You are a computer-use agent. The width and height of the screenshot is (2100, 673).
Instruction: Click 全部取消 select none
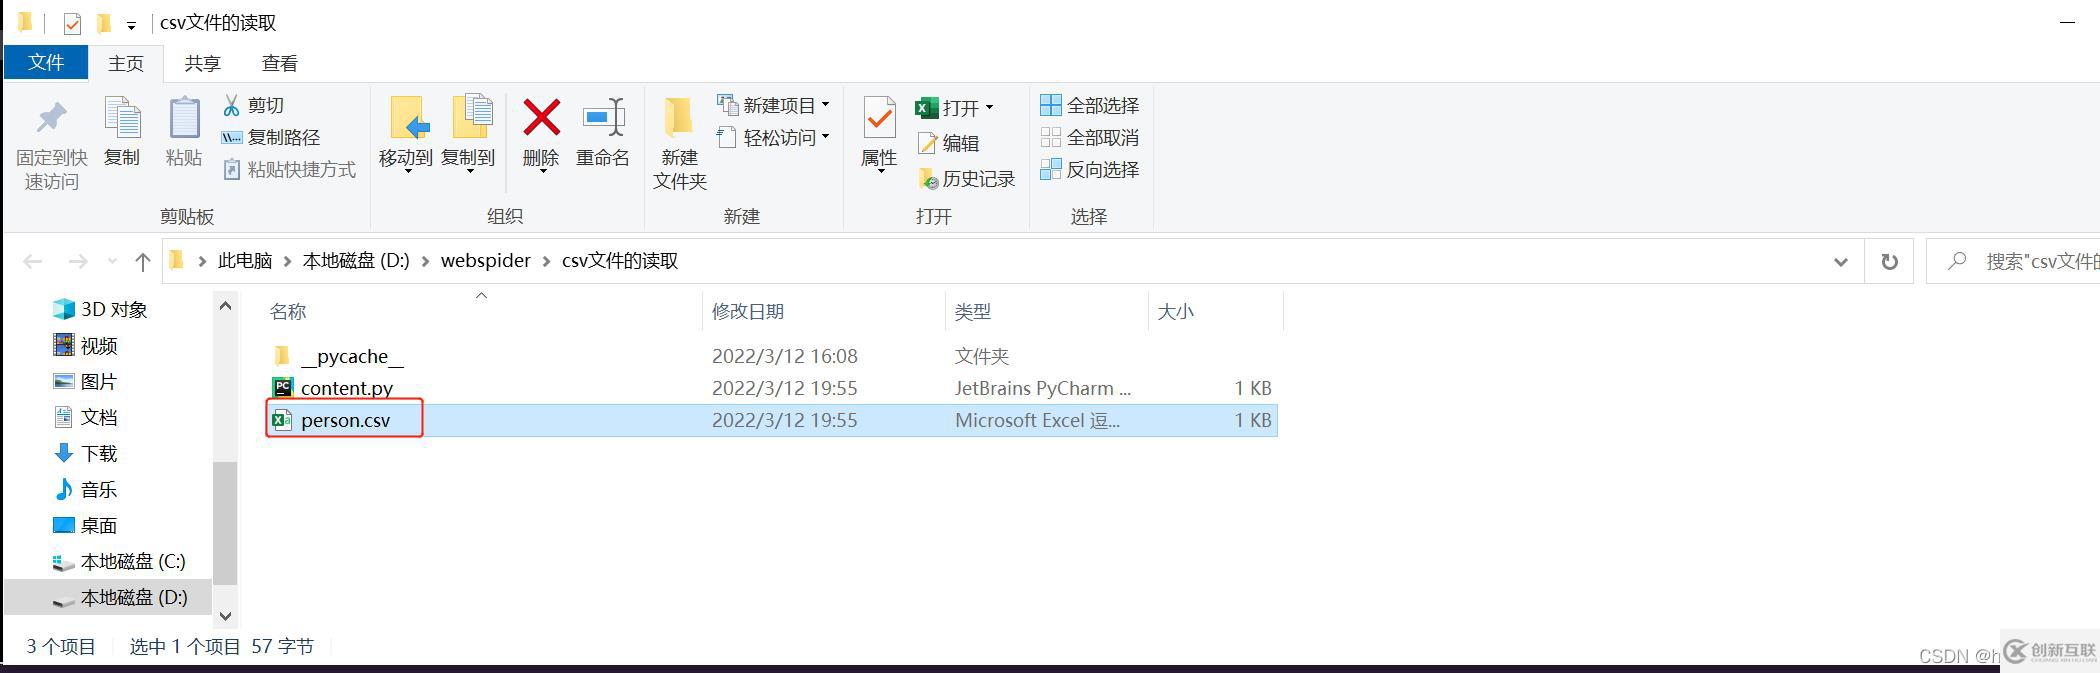coord(1090,137)
